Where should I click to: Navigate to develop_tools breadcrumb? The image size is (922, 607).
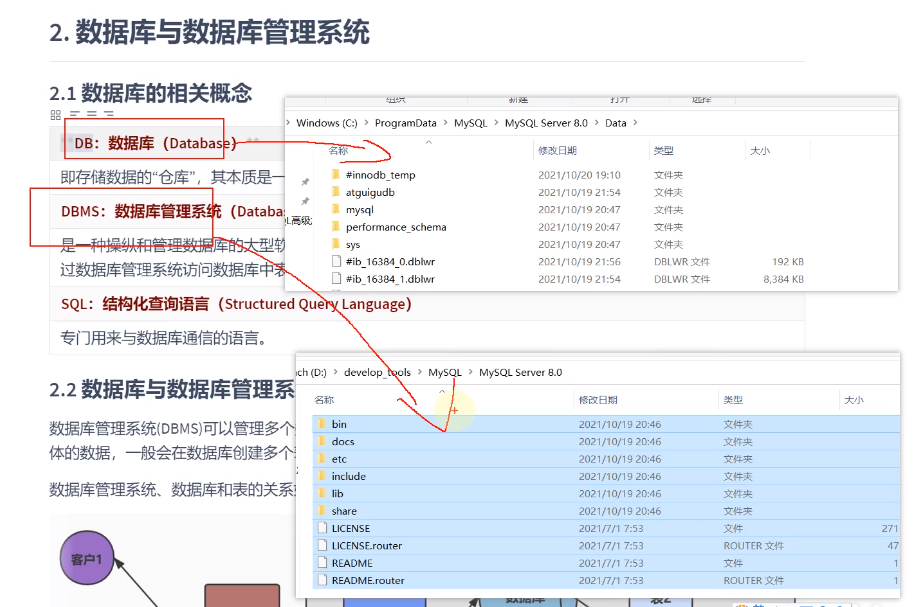(x=378, y=372)
